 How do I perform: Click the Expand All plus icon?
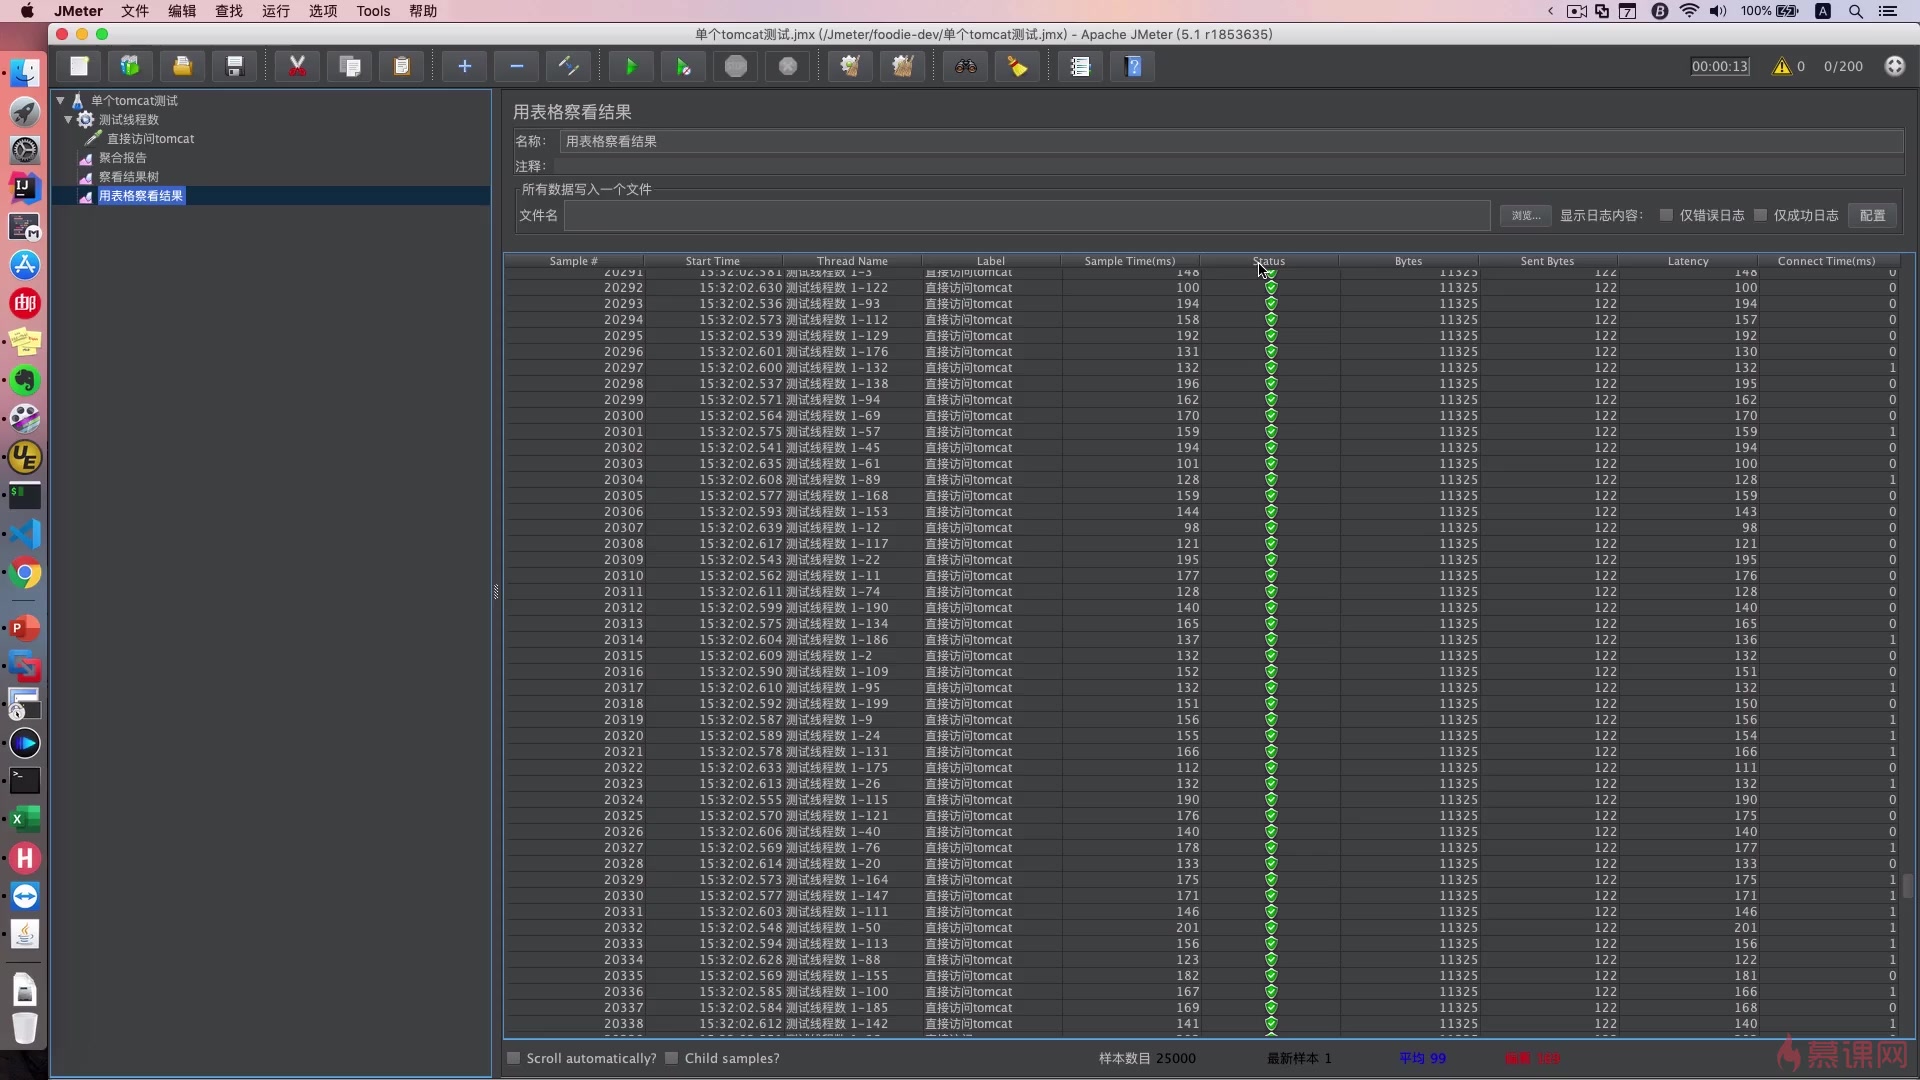click(x=464, y=66)
